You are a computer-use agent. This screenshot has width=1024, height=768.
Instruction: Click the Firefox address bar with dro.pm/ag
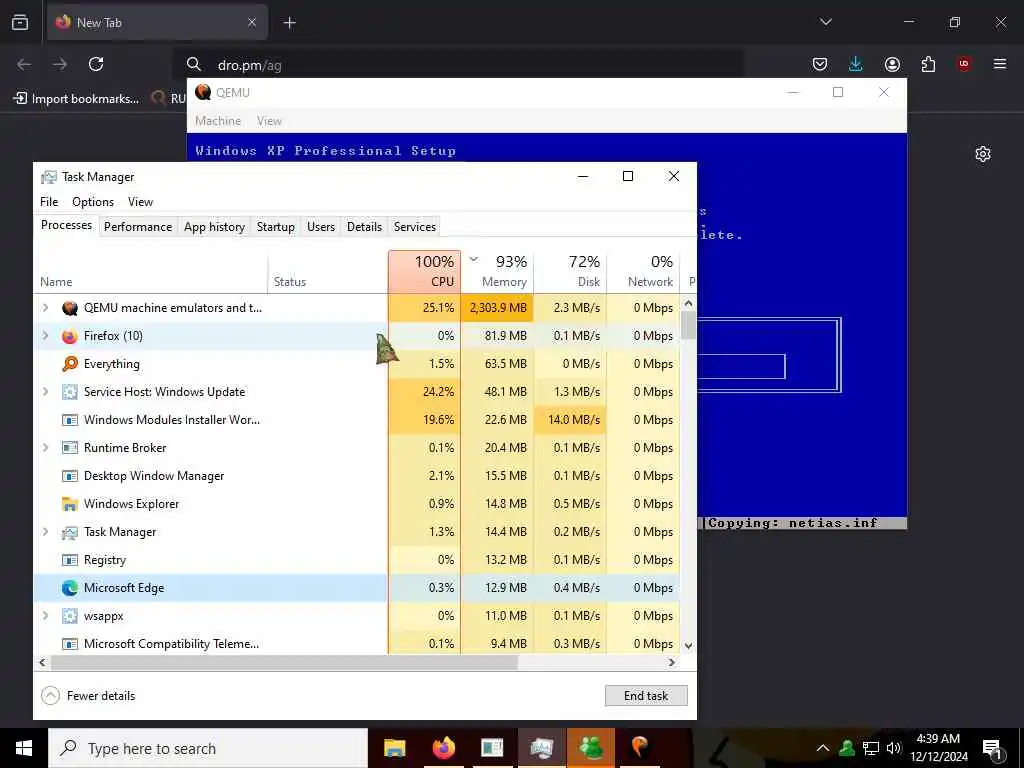tap(457, 65)
